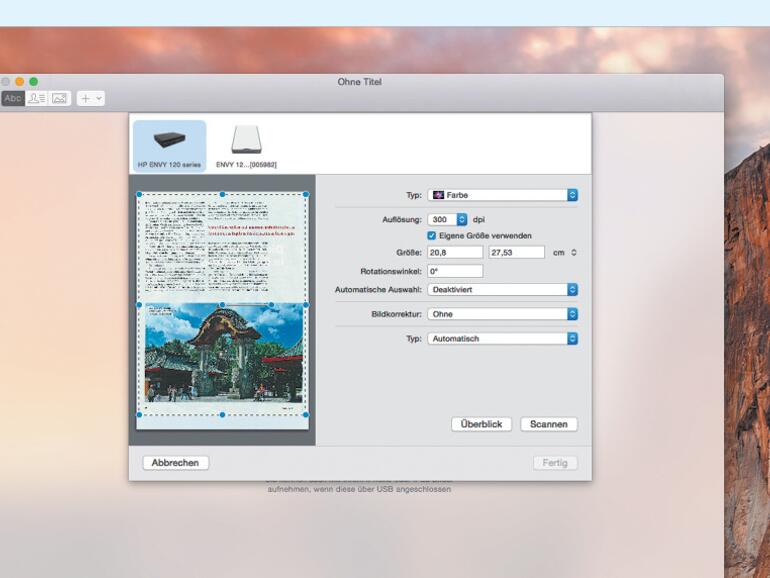Click the Abc text mode toolbar button
This screenshot has width=770, height=578.
13,98
